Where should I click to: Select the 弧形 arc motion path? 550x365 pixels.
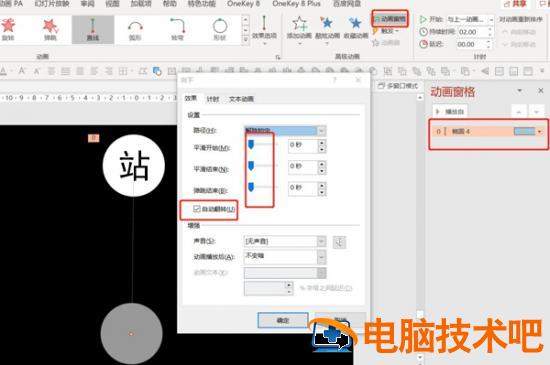click(135, 29)
